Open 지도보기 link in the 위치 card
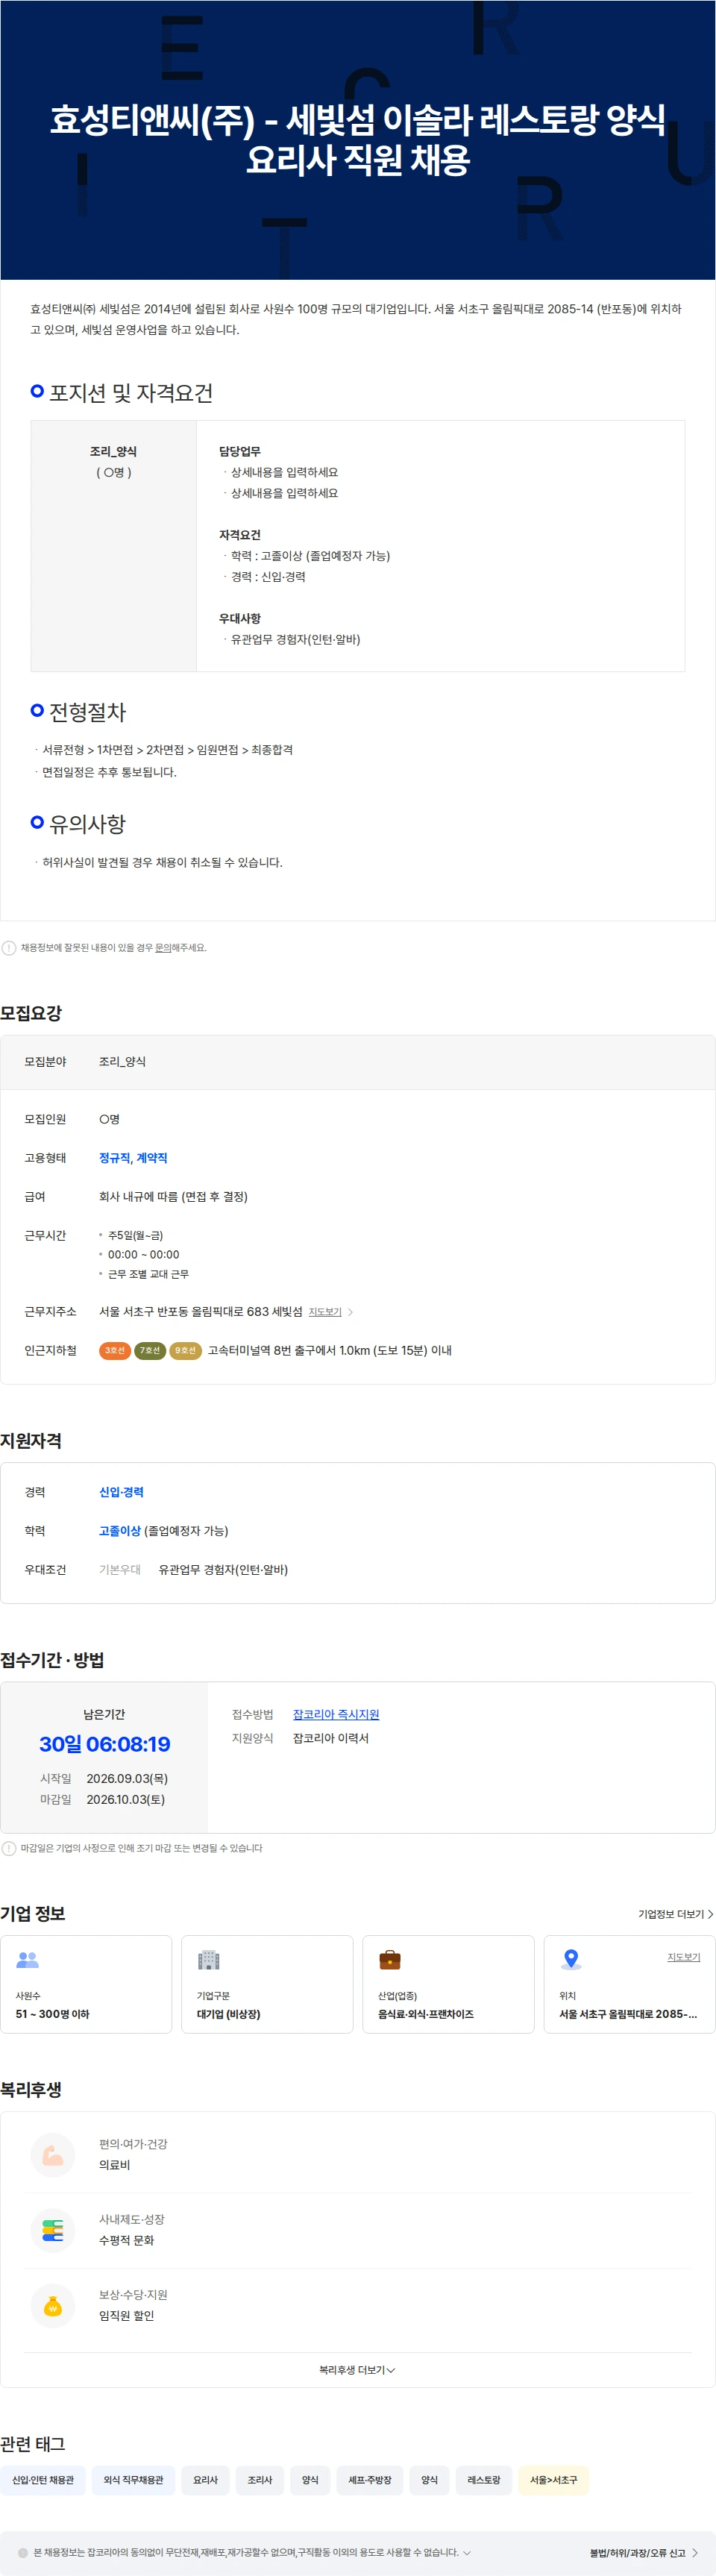 tap(684, 1957)
